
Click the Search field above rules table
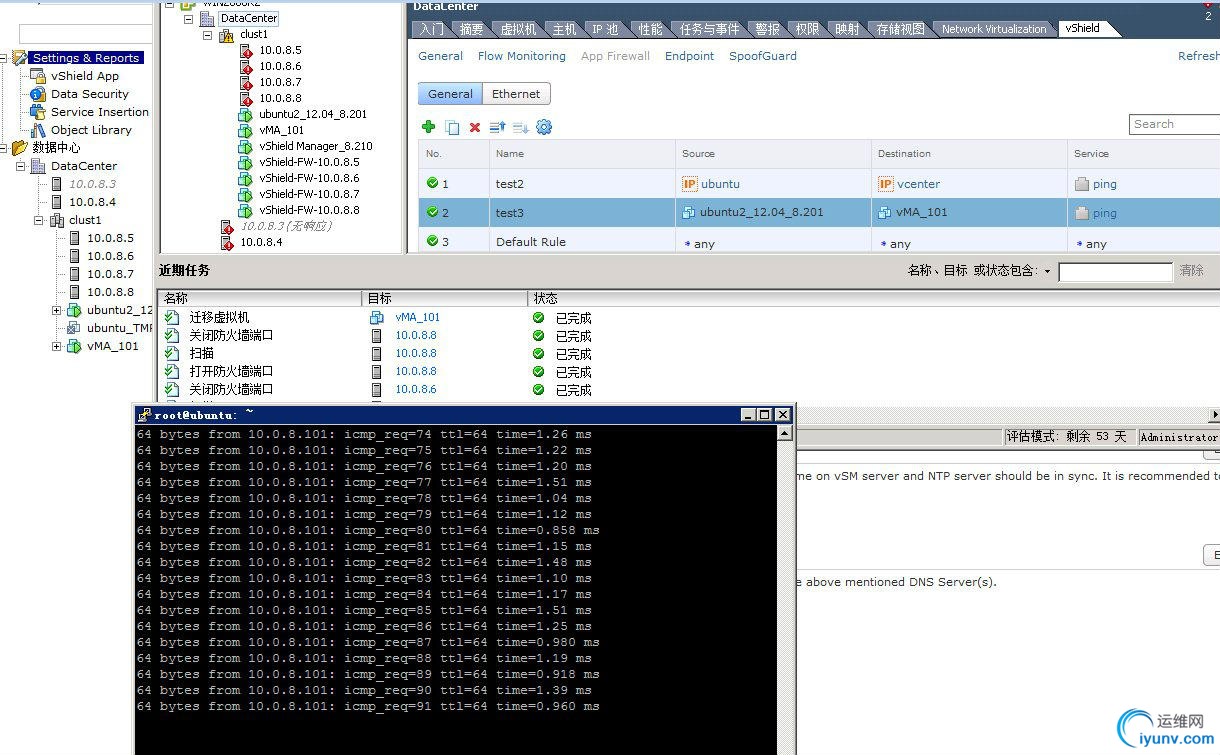point(1175,124)
